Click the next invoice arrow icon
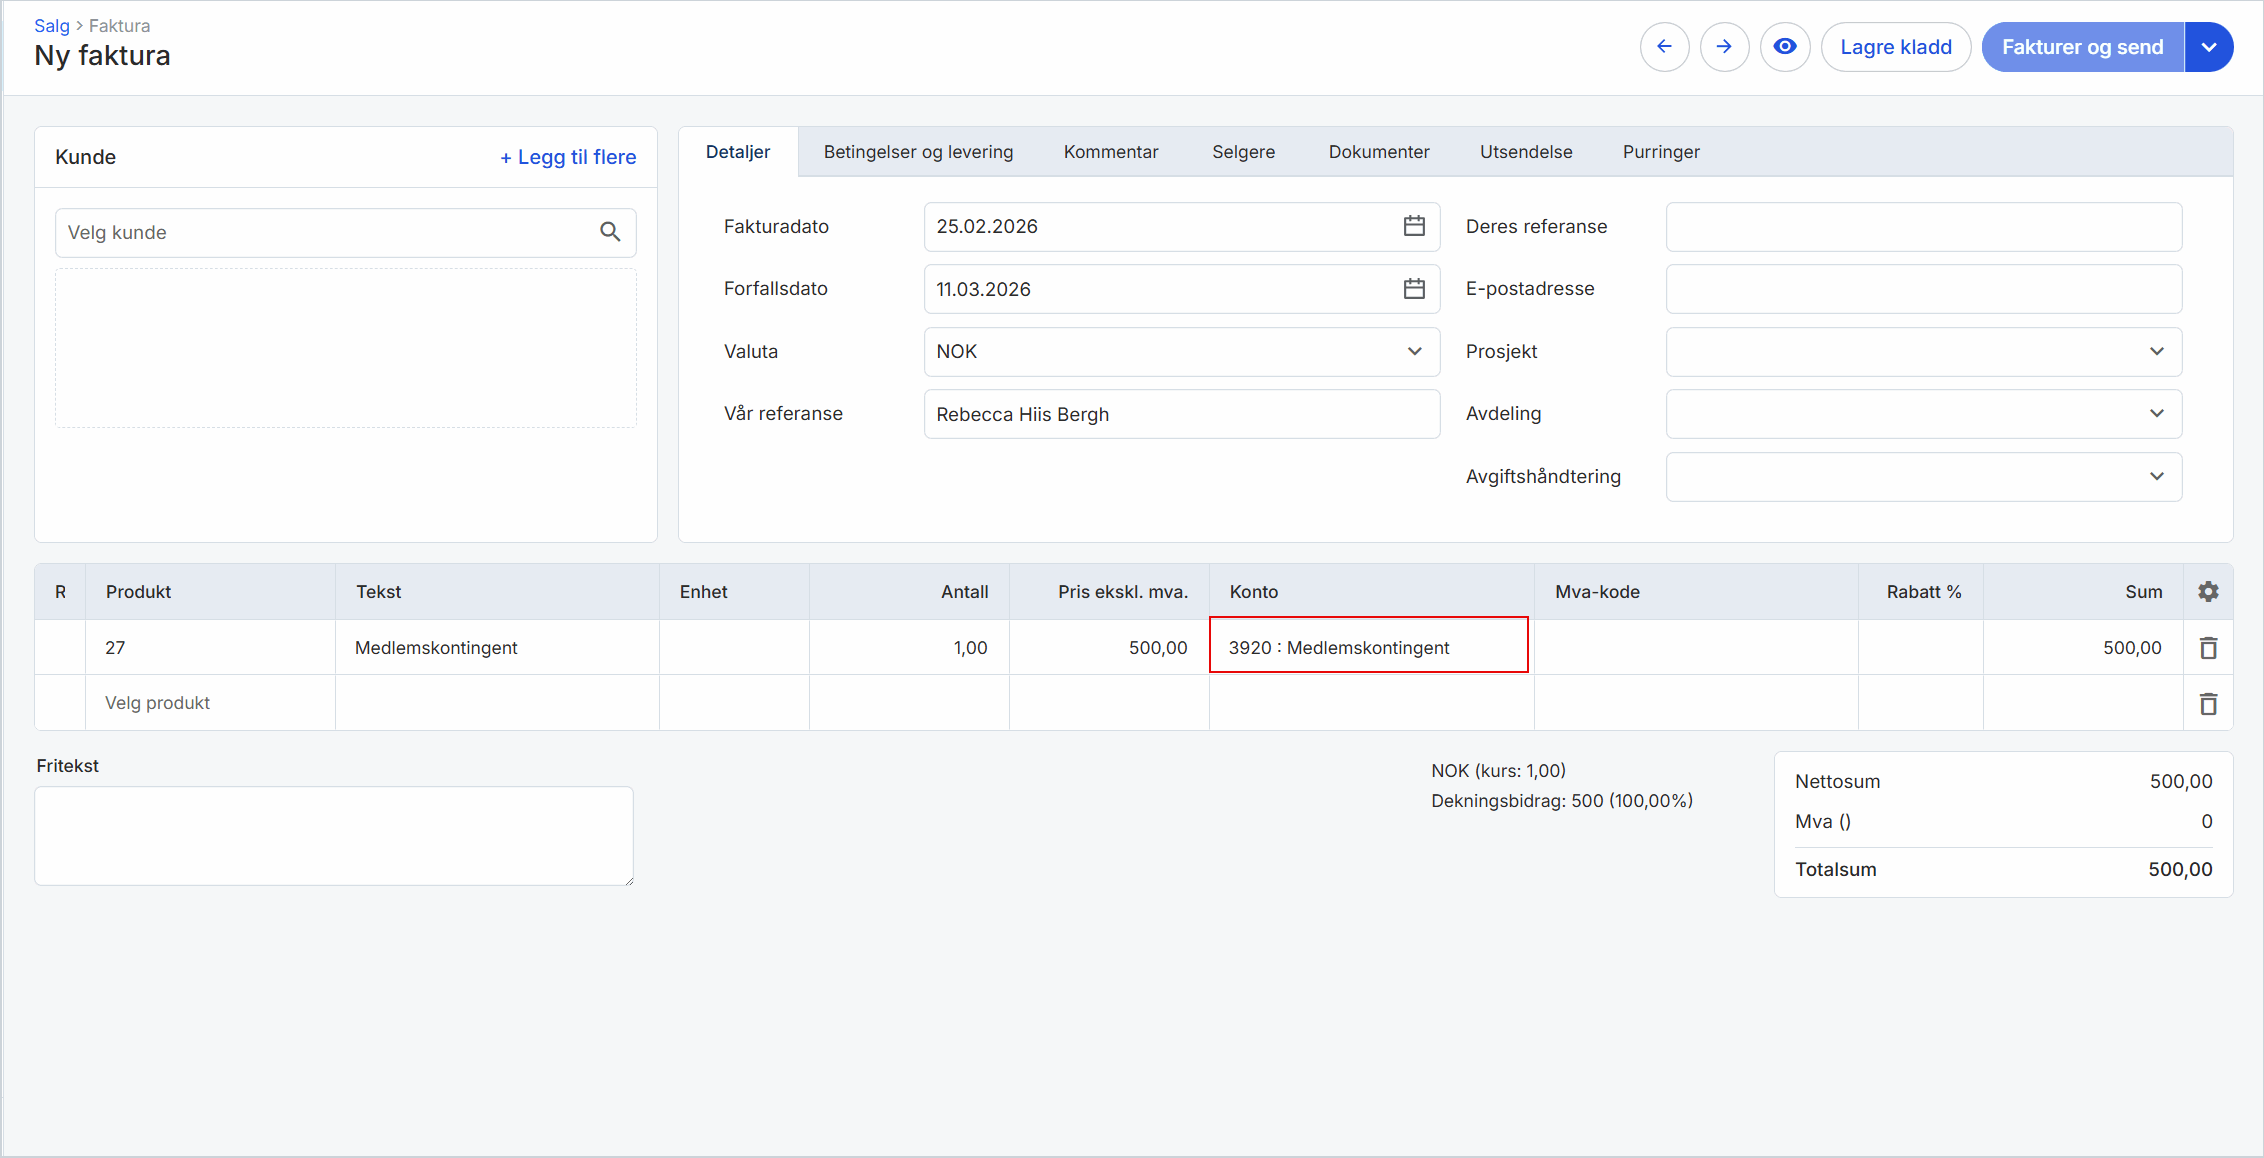This screenshot has width=2264, height=1158. 1724,47
